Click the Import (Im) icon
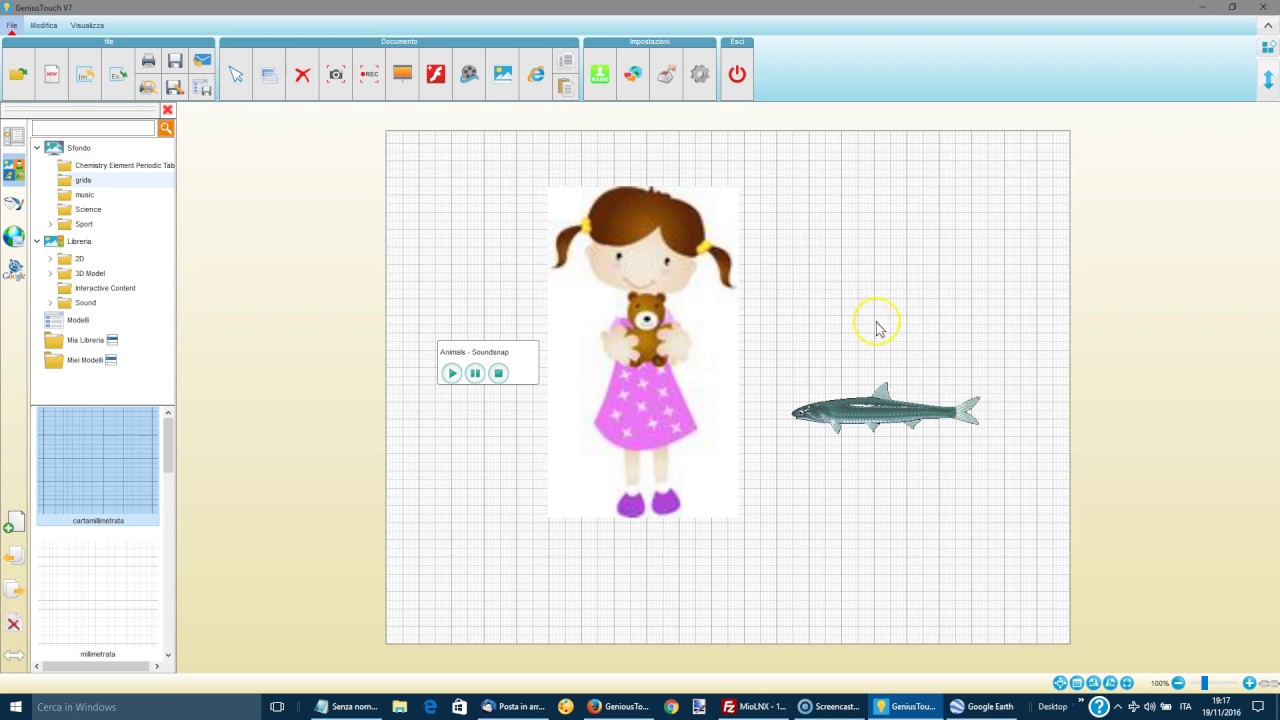Viewport: 1280px width, 720px height. tap(85, 74)
